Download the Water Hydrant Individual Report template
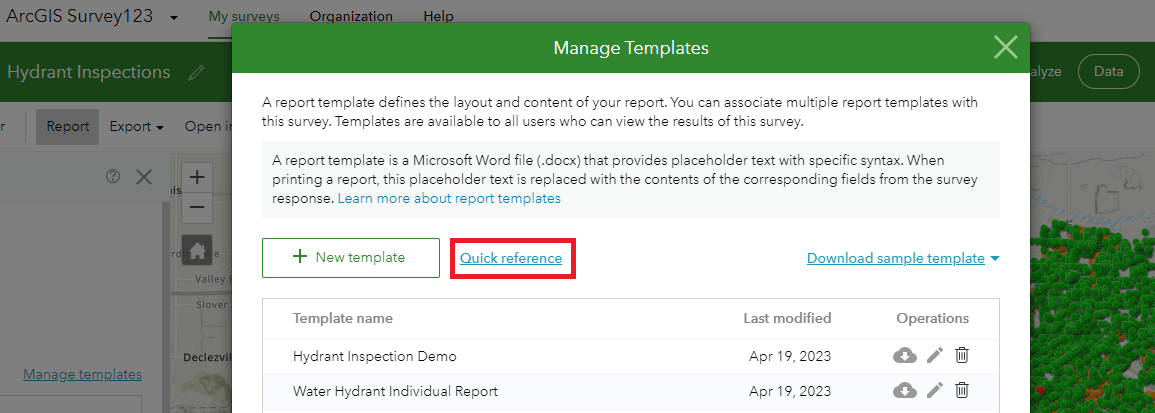Viewport: 1155px width, 413px height. pyautogui.click(x=904, y=391)
